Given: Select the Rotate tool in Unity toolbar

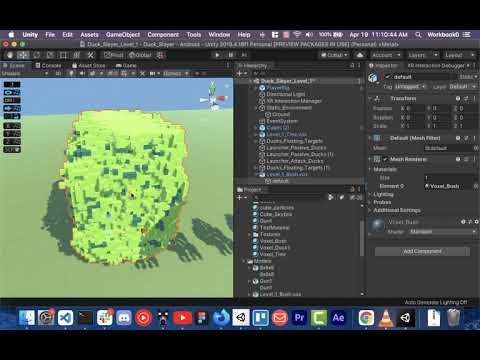Looking at the screenshot, I should (37, 55).
